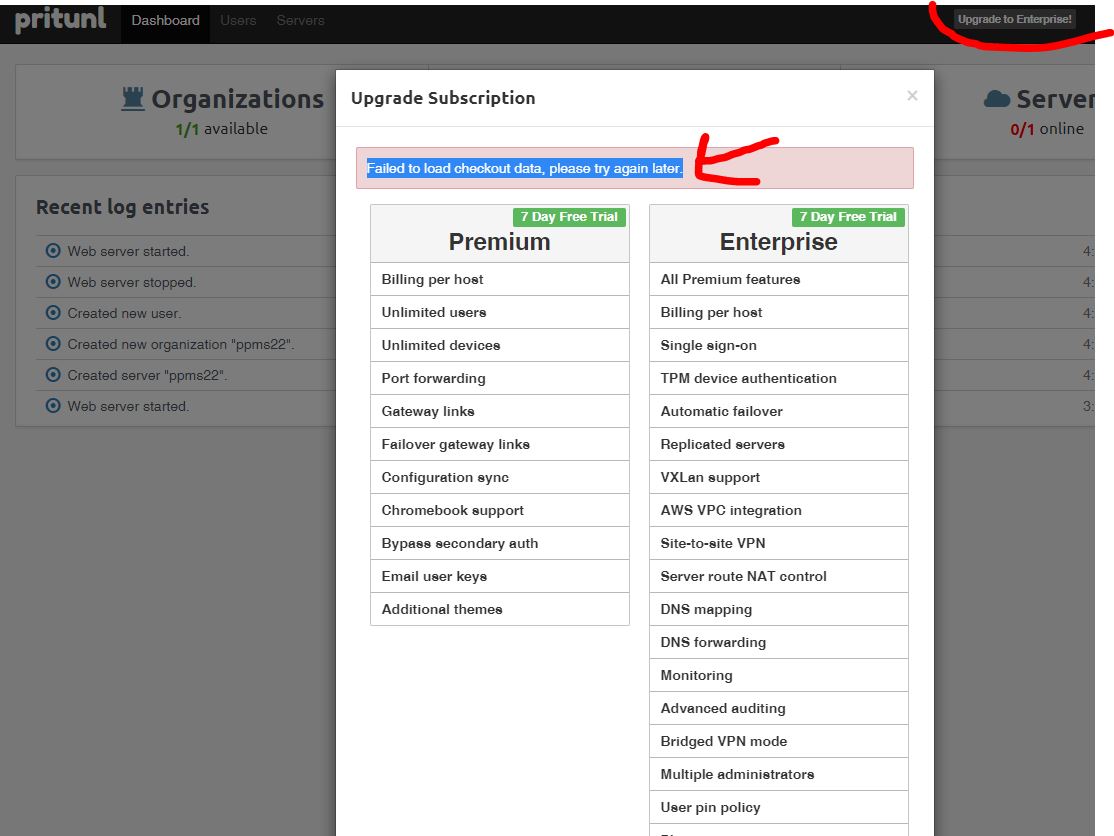The height and width of the screenshot is (836, 1114).
Task: Click "AWS VPC integration" feature row
Action: pos(779,511)
